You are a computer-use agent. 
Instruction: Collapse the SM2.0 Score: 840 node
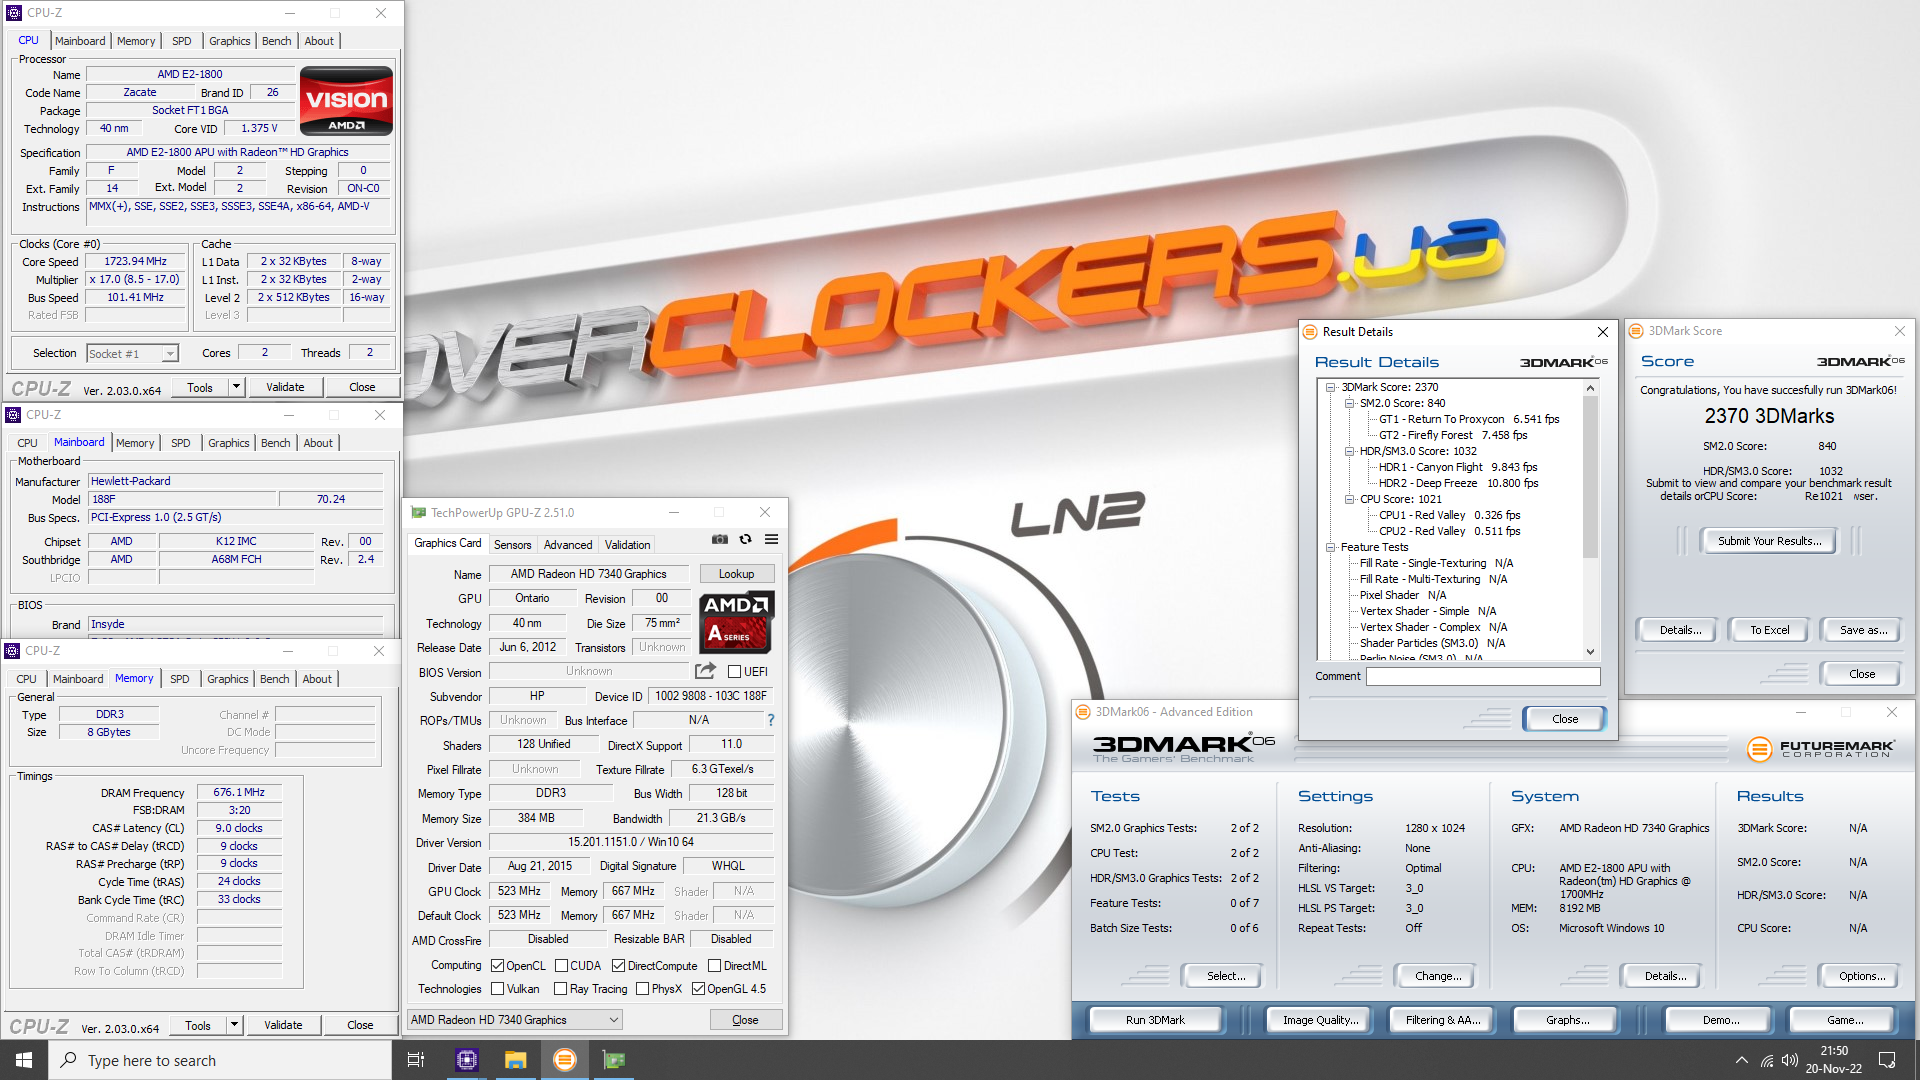(x=1349, y=403)
